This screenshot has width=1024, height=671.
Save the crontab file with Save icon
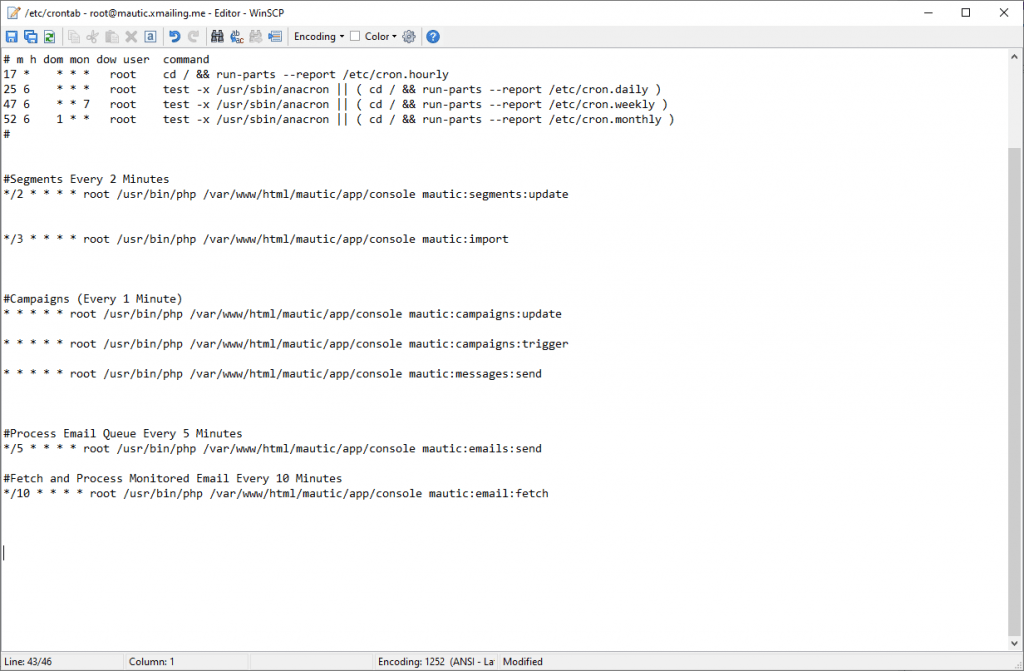(12, 37)
